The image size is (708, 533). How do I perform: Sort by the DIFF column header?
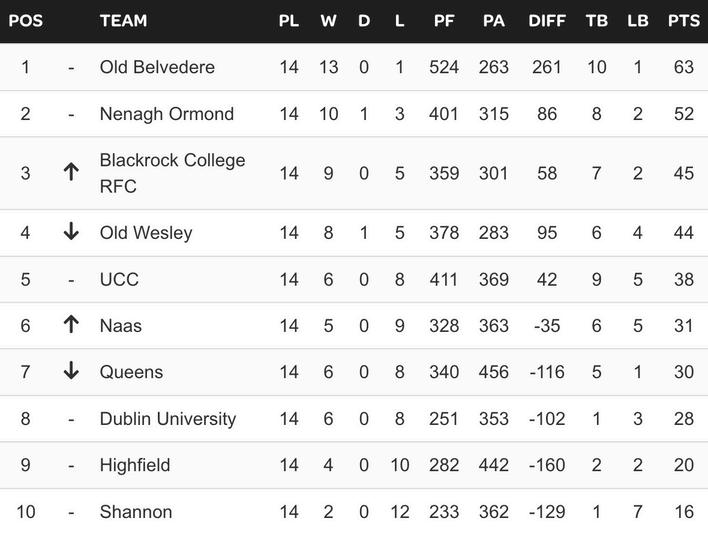[547, 21]
